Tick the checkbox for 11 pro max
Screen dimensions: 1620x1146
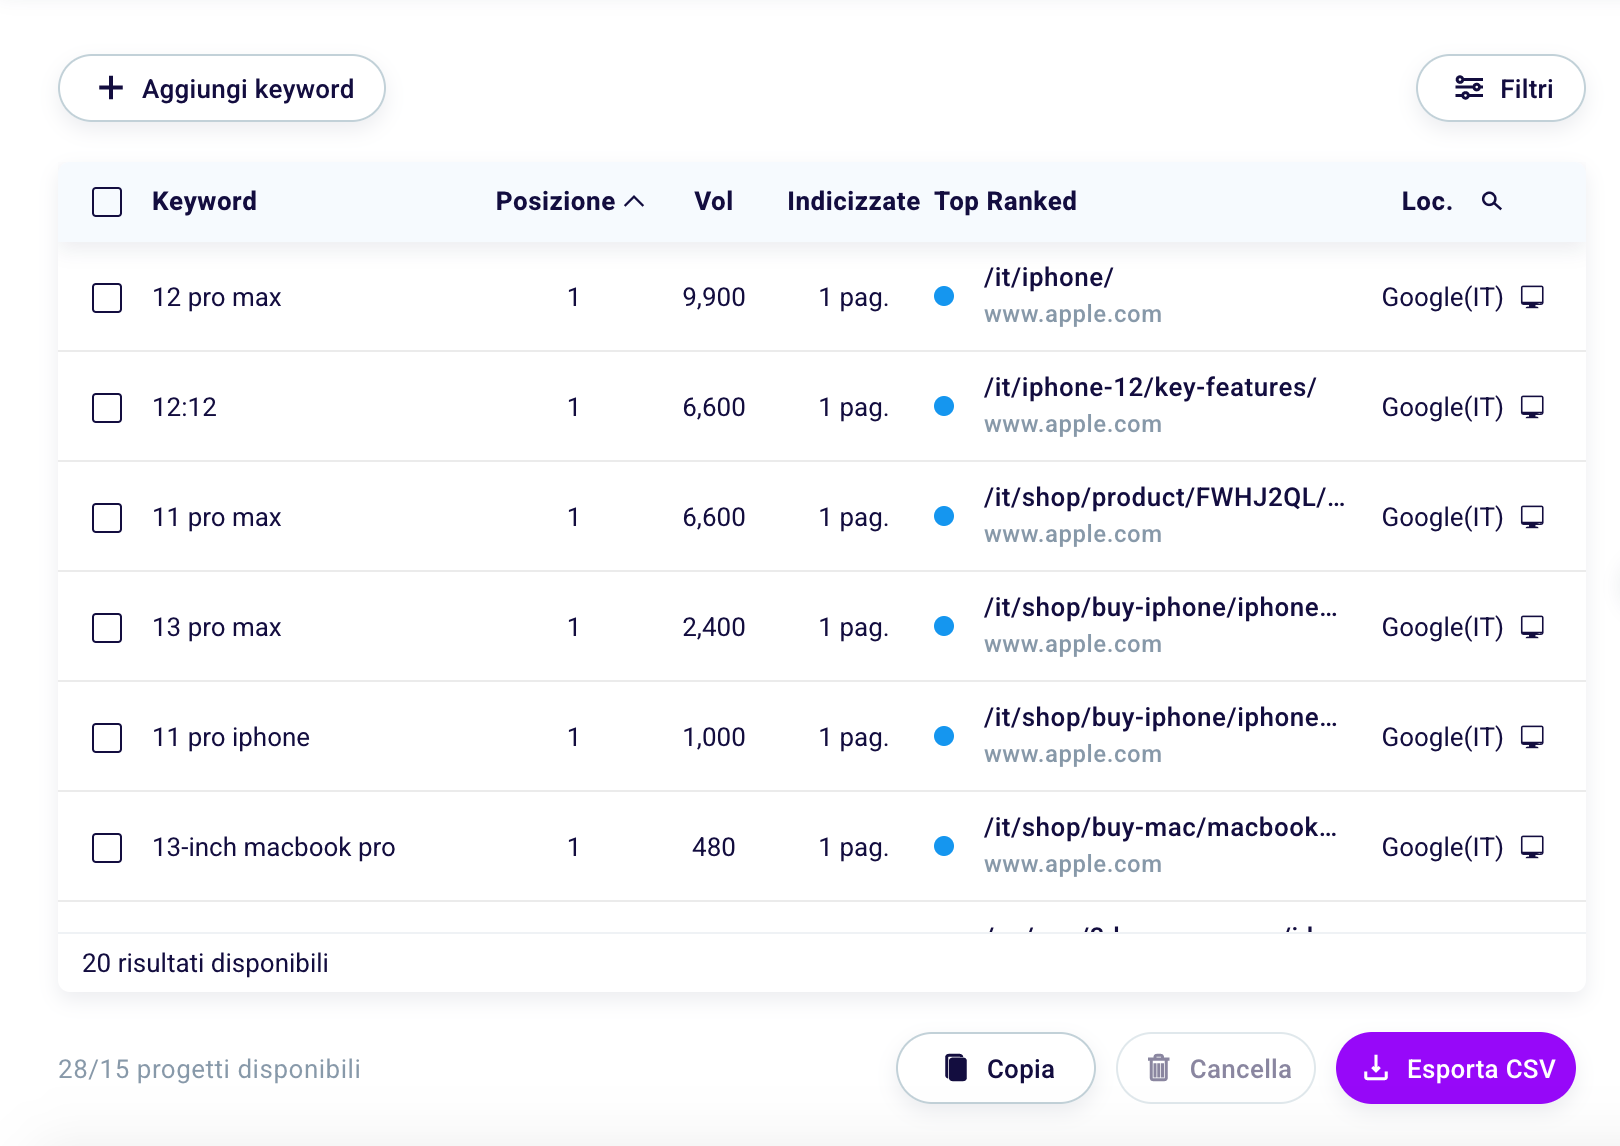point(107,518)
